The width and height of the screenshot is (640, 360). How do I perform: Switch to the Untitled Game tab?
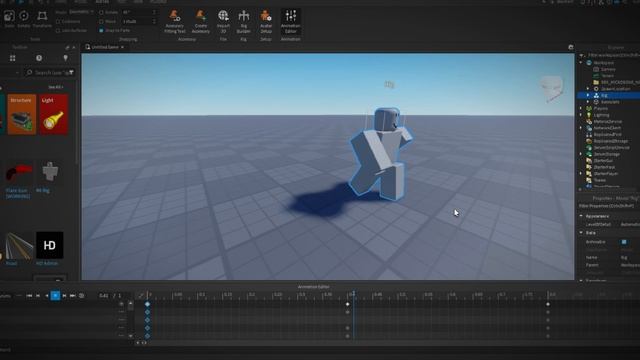104,47
